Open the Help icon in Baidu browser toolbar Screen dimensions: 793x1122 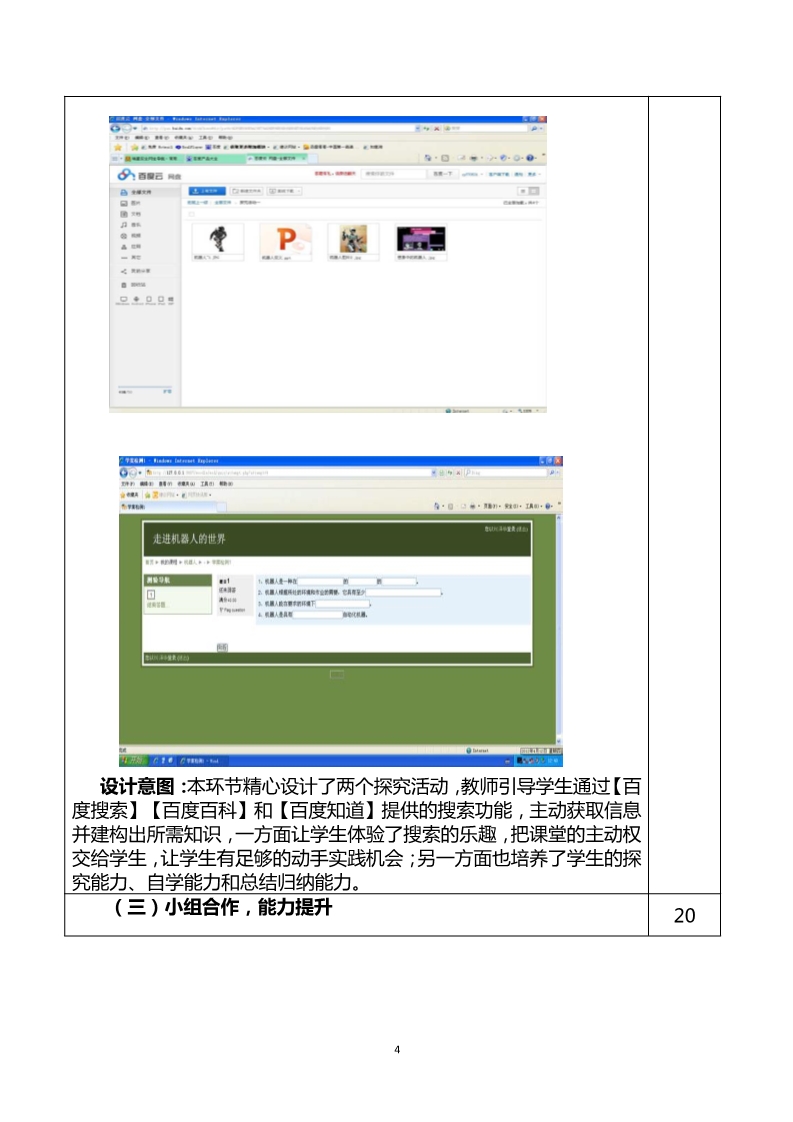(531, 158)
